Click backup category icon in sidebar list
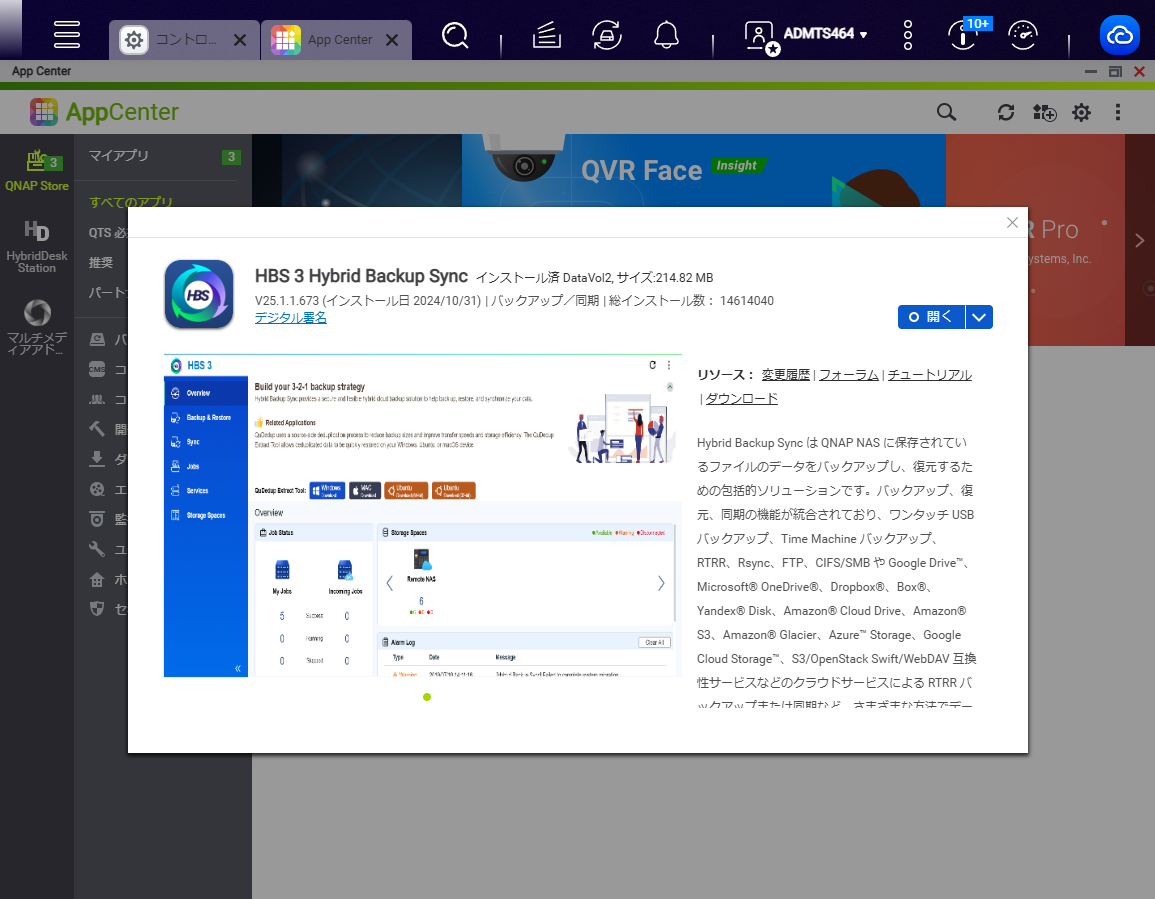The height and width of the screenshot is (899, 1155). pyautogui.click(x=97, y=339)
